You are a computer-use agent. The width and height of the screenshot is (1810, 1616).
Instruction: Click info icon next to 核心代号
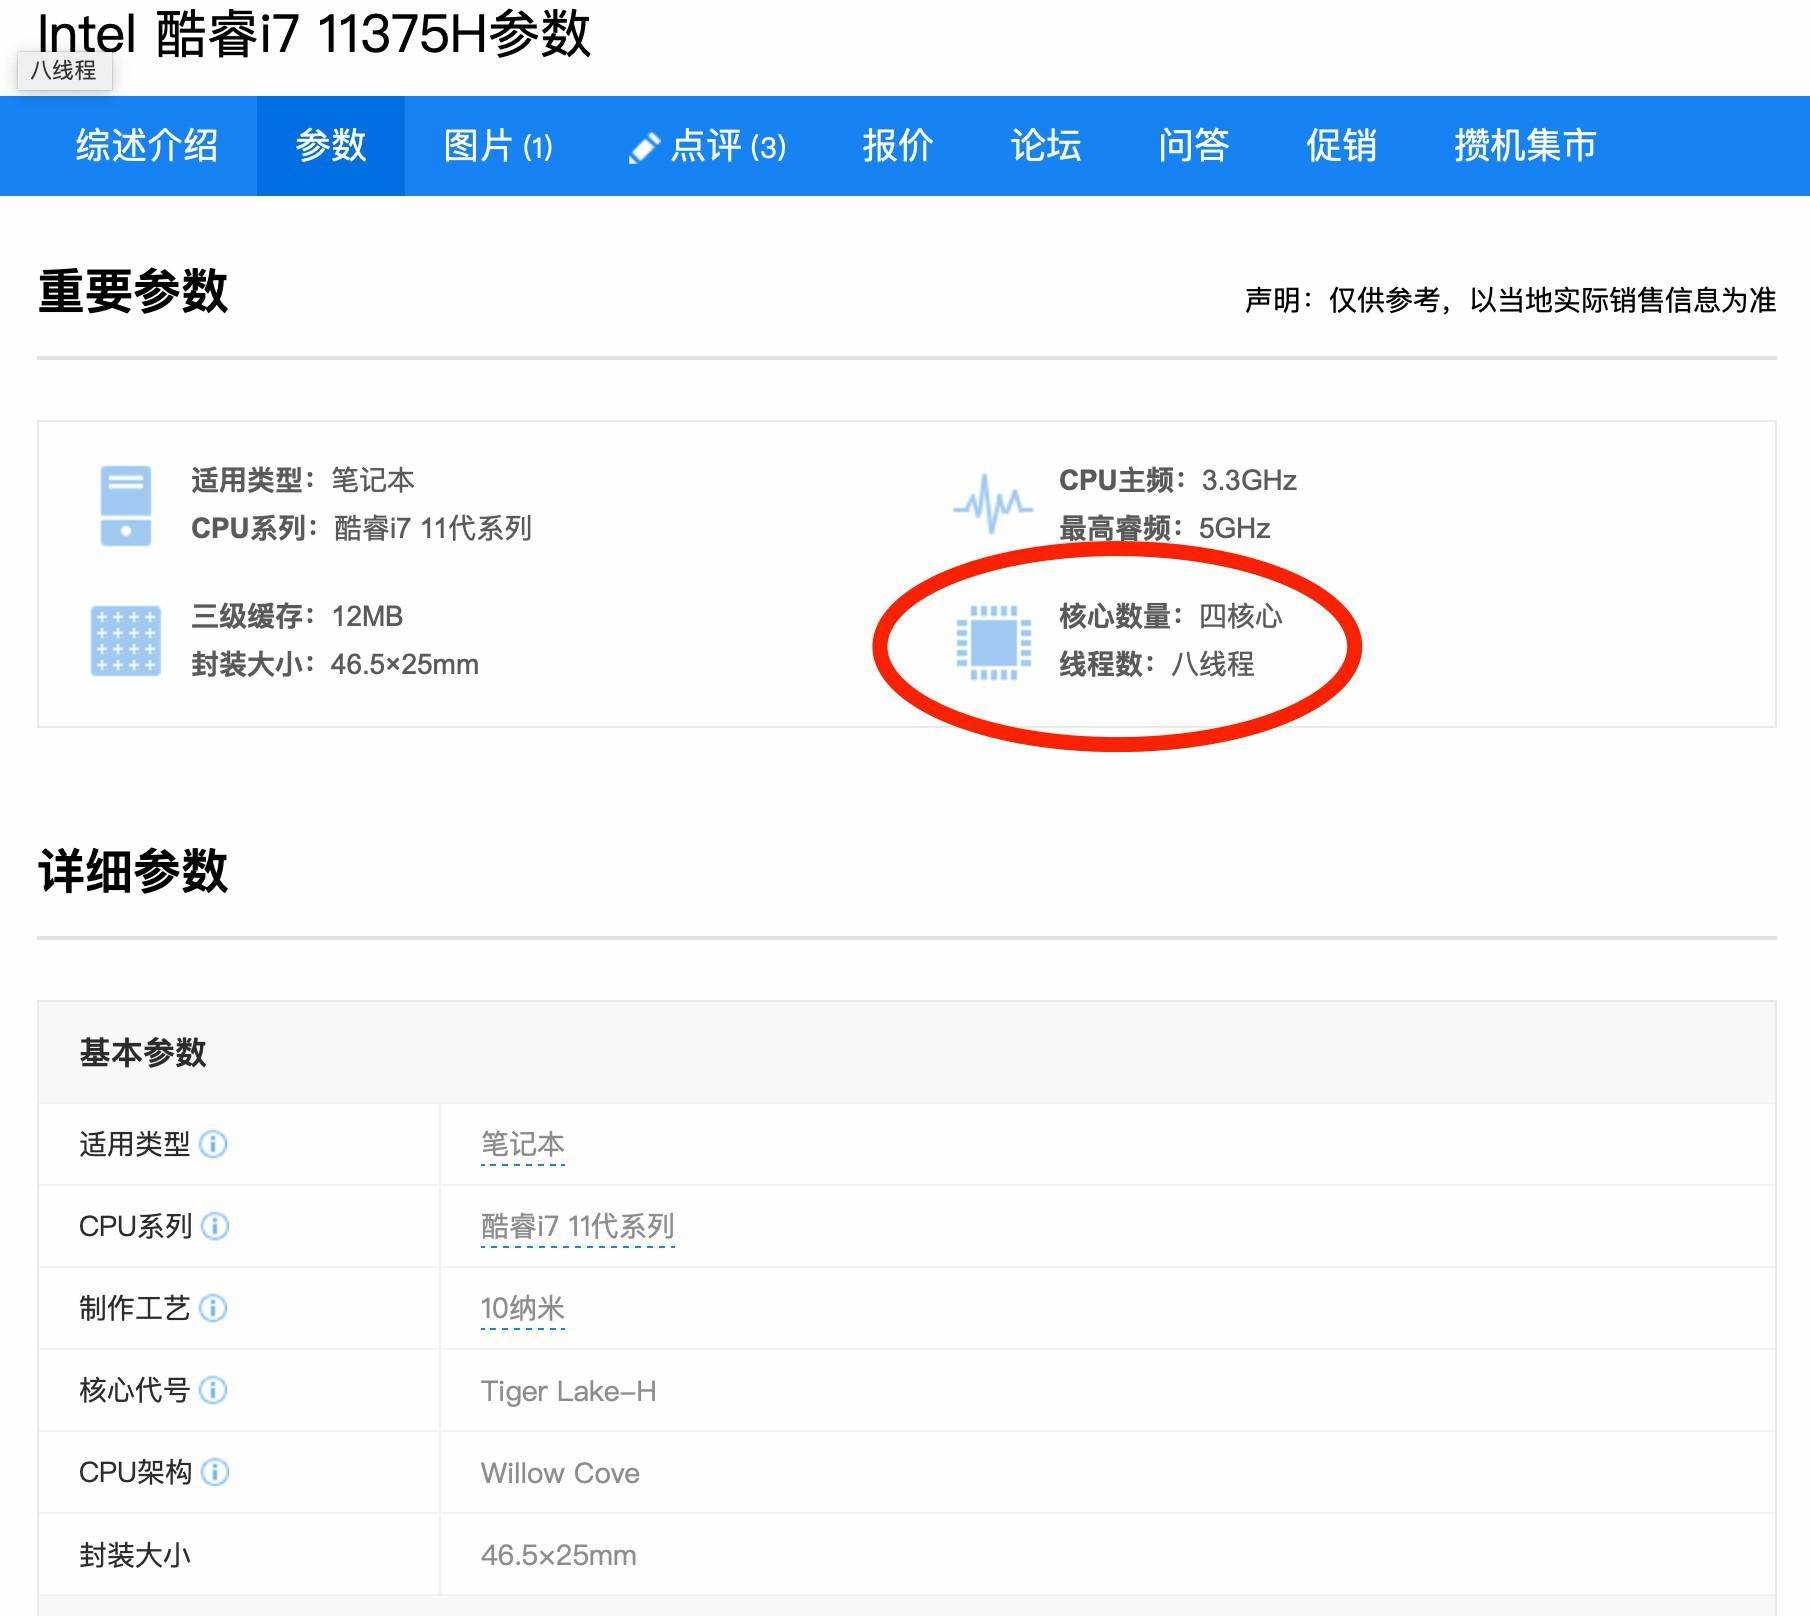pyautogui.click(x=213, y=1390)
